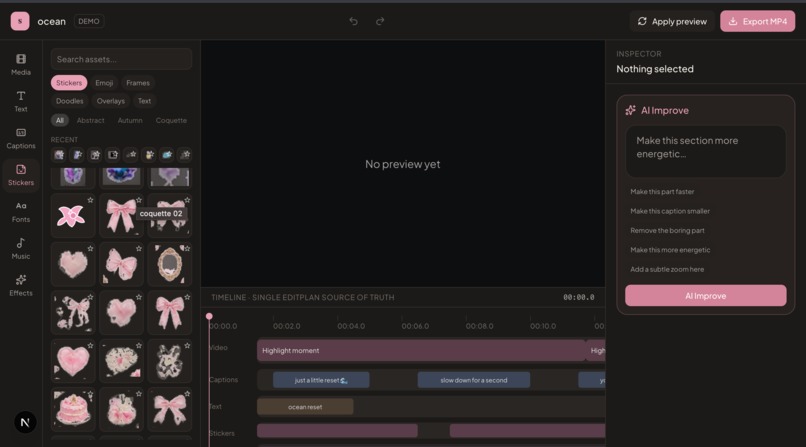The height and width of the screenshot is (447, 806).
Task: Choose the Make this more energetic suggestion
Action: [670, 250]
